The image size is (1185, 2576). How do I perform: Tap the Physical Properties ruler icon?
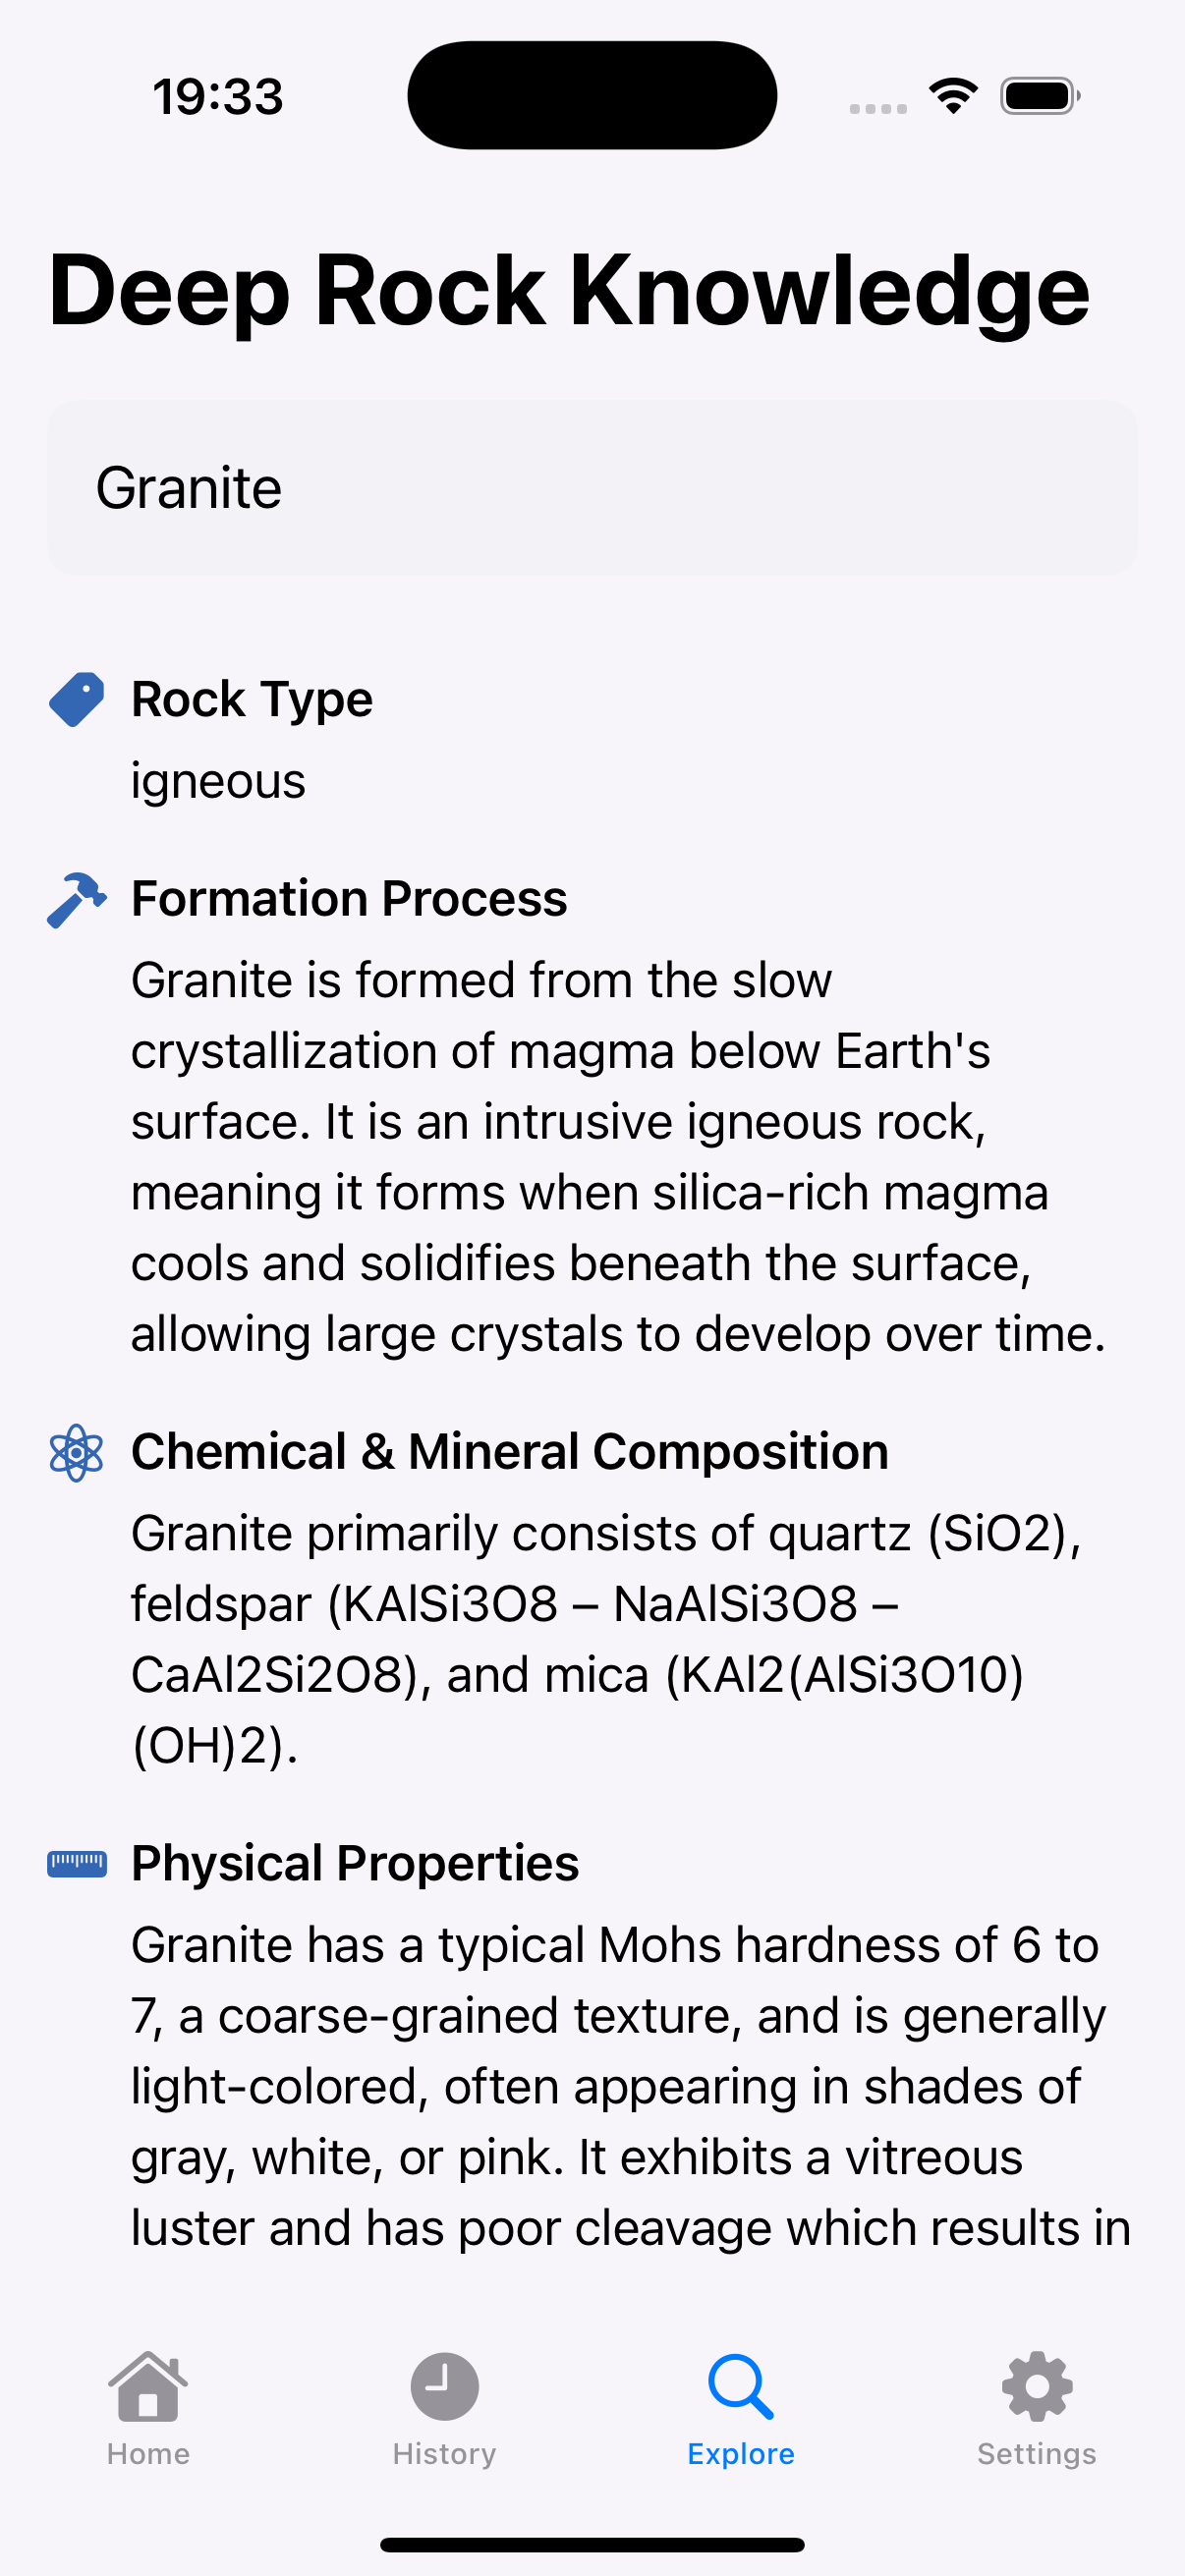coord(77,1864)
